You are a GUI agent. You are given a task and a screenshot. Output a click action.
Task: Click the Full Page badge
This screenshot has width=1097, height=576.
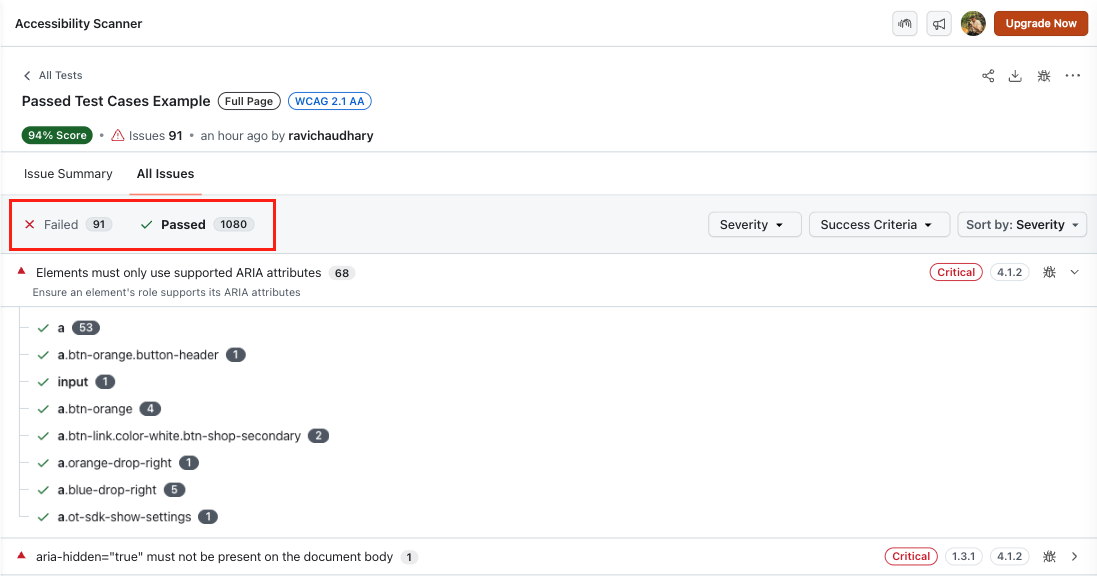[249, 101]
